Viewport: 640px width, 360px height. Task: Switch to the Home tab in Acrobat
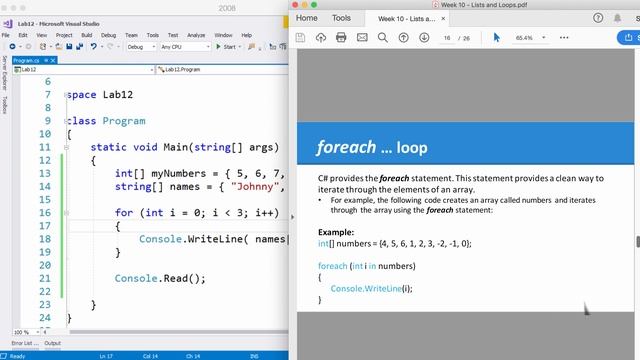tap(307, 18)
